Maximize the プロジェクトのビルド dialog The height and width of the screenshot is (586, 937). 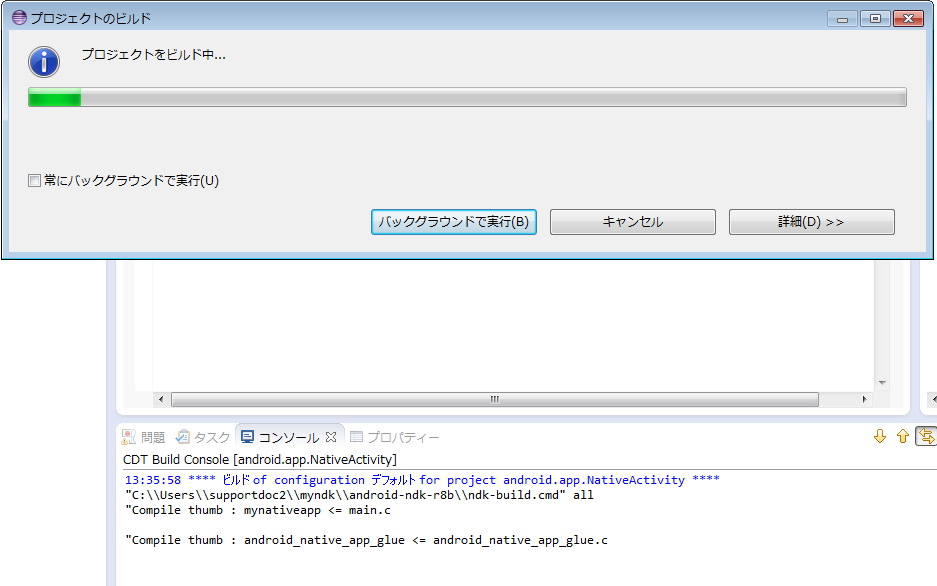point(875,19)
